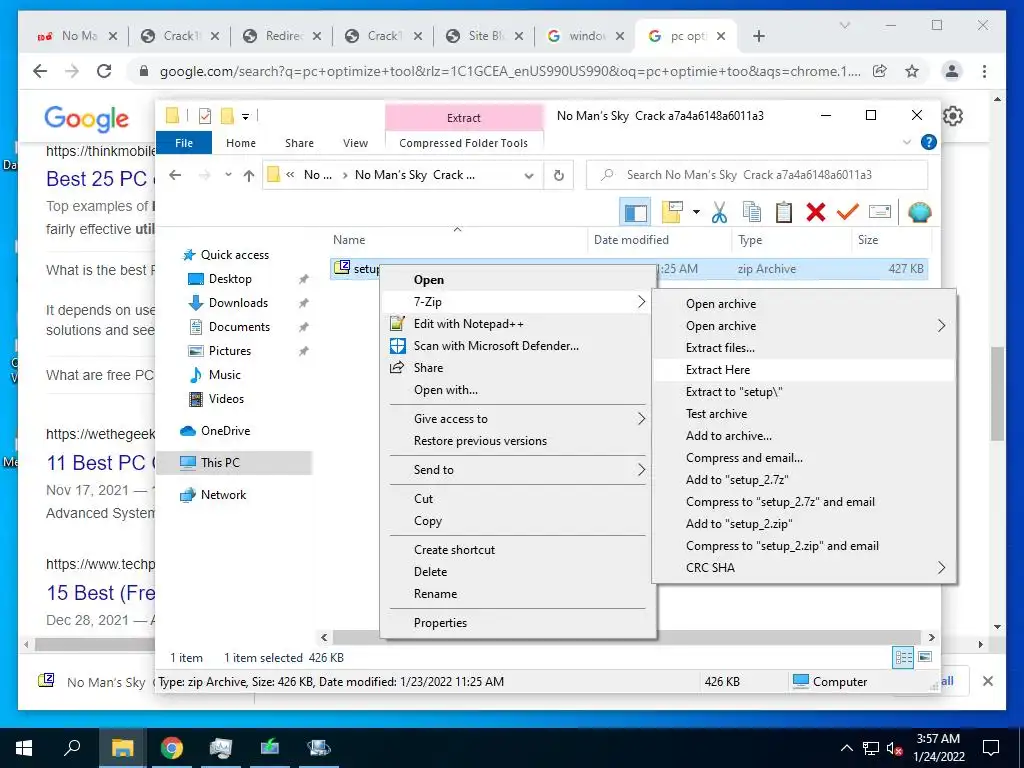
Task: Choose Extract to "setup\" entry
Action: pos(803,392)
